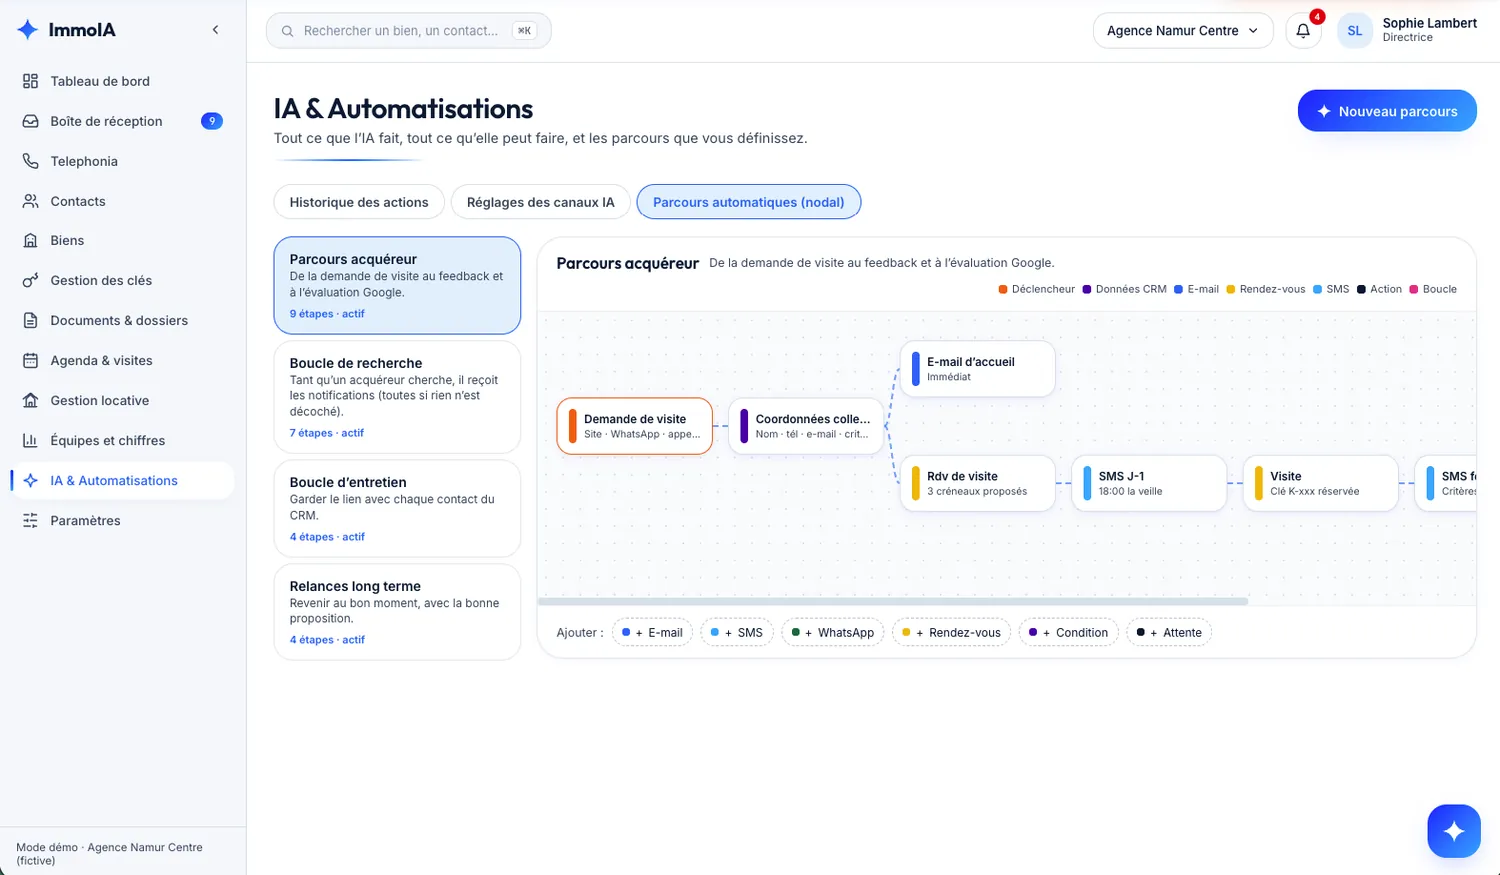Add an Attente step

tap(1169, 633)
